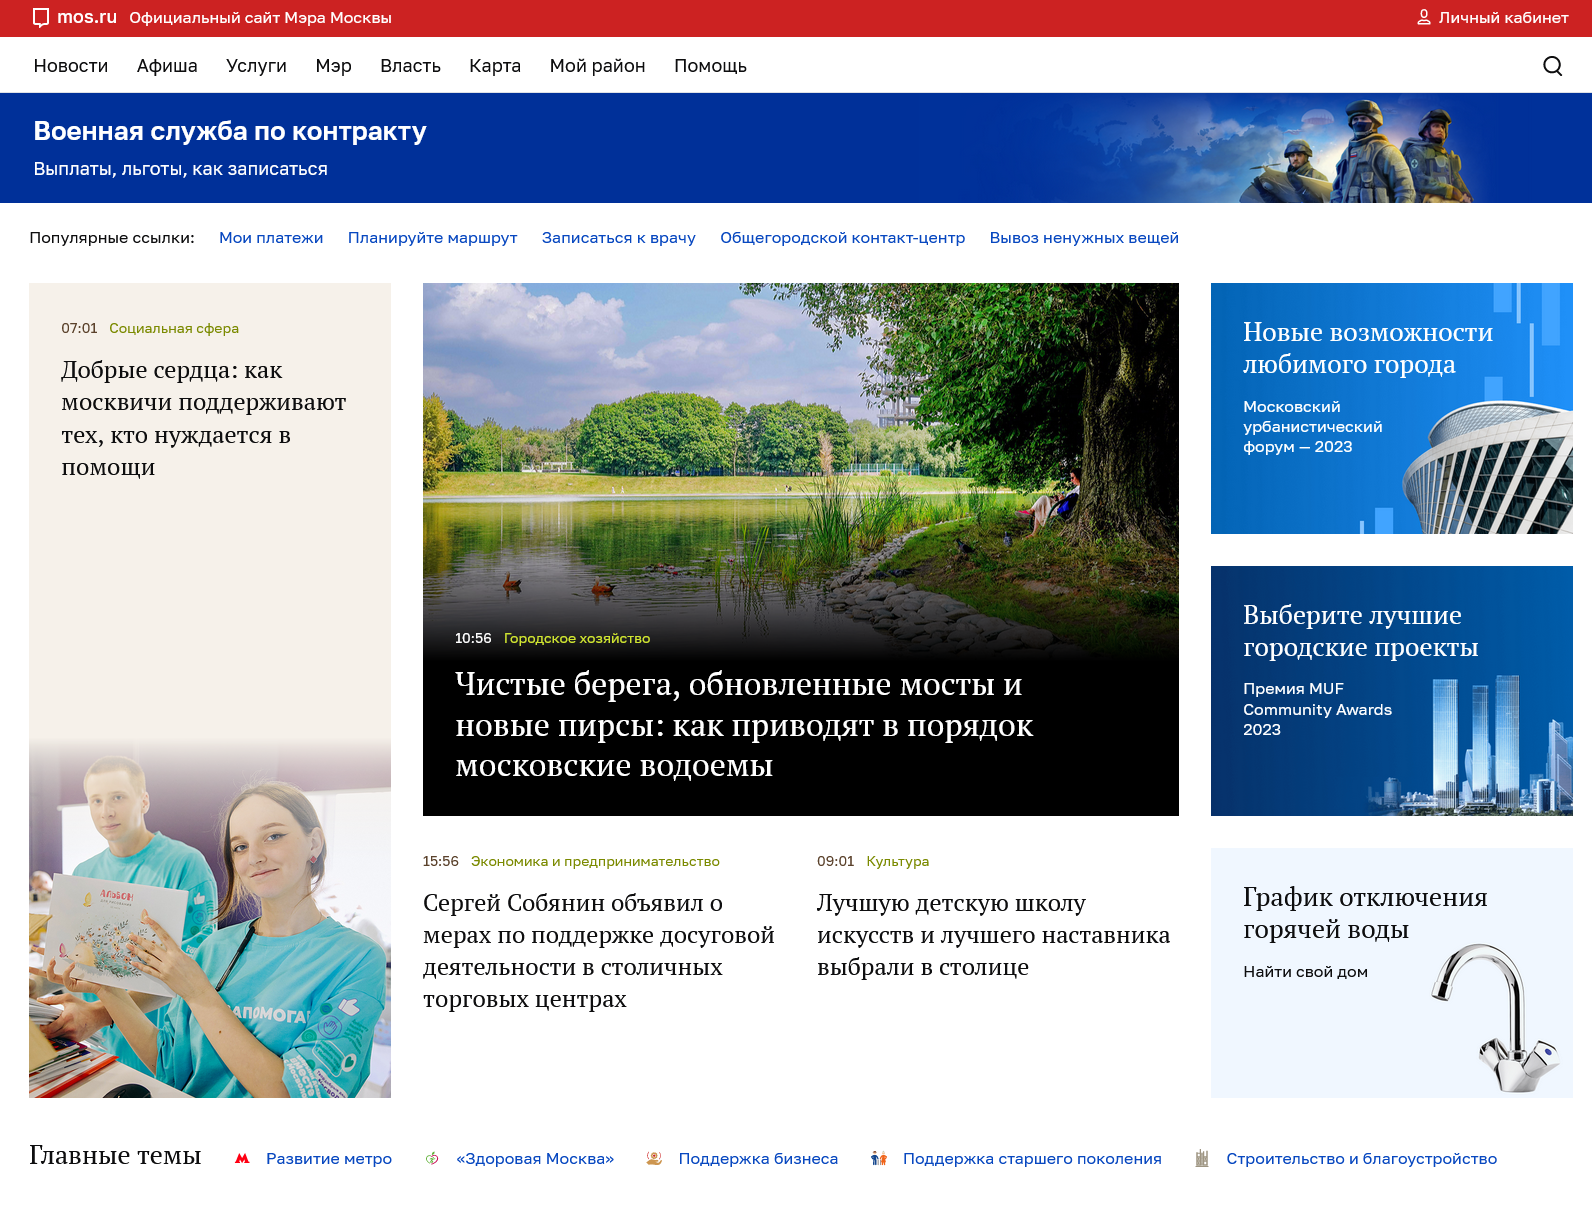Open the Афиша menu

pyautogui.click(x=167, y=66)
